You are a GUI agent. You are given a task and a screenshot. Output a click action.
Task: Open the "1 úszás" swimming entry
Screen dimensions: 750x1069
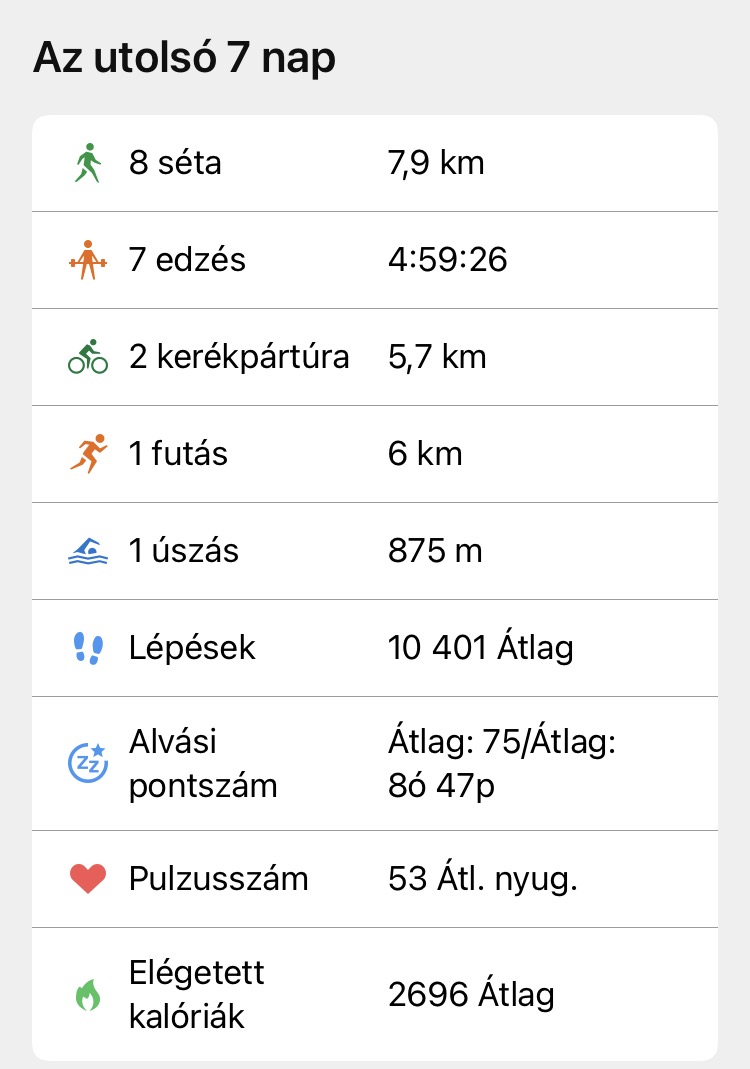[x=184, y=551]
